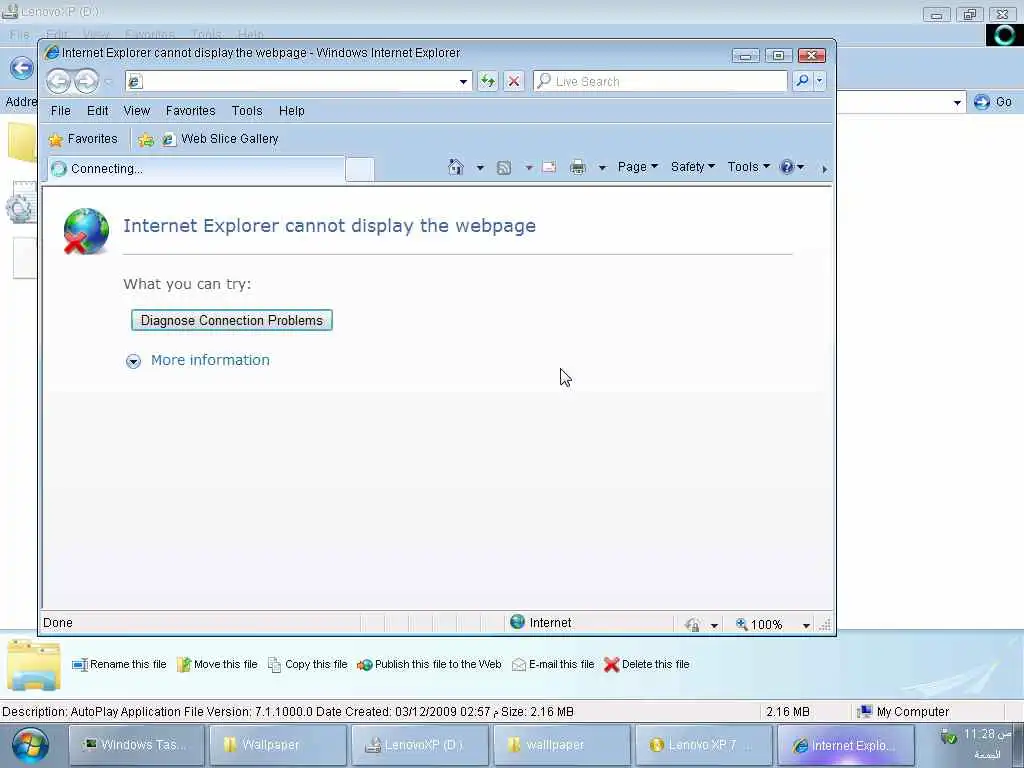
Task: Switch to LenovoXP (D:) taskbar button
Action: click(420, 745)
